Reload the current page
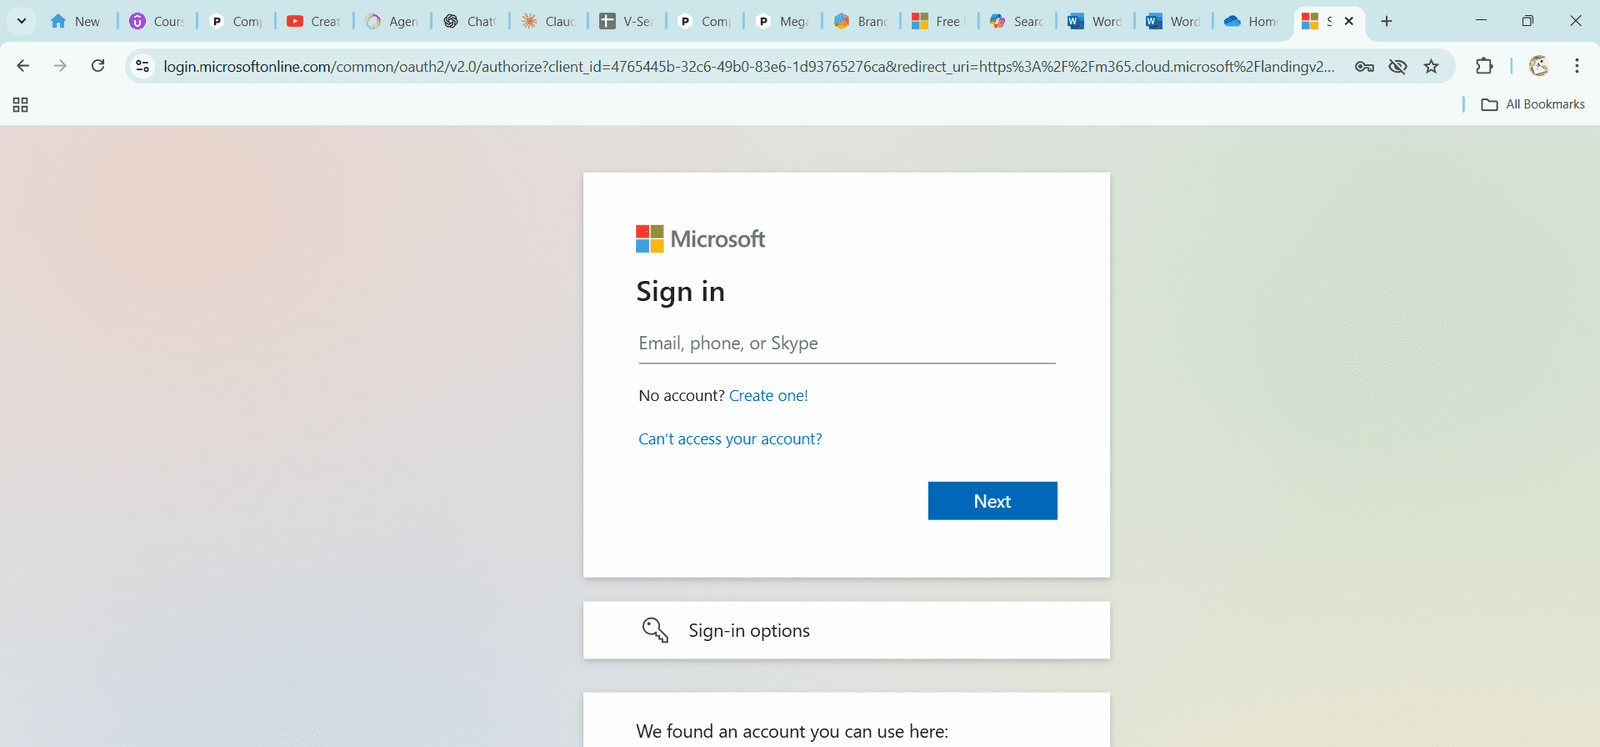Image resolution: width=1600 pixels, height=747 pixels. tap(98, 66)
